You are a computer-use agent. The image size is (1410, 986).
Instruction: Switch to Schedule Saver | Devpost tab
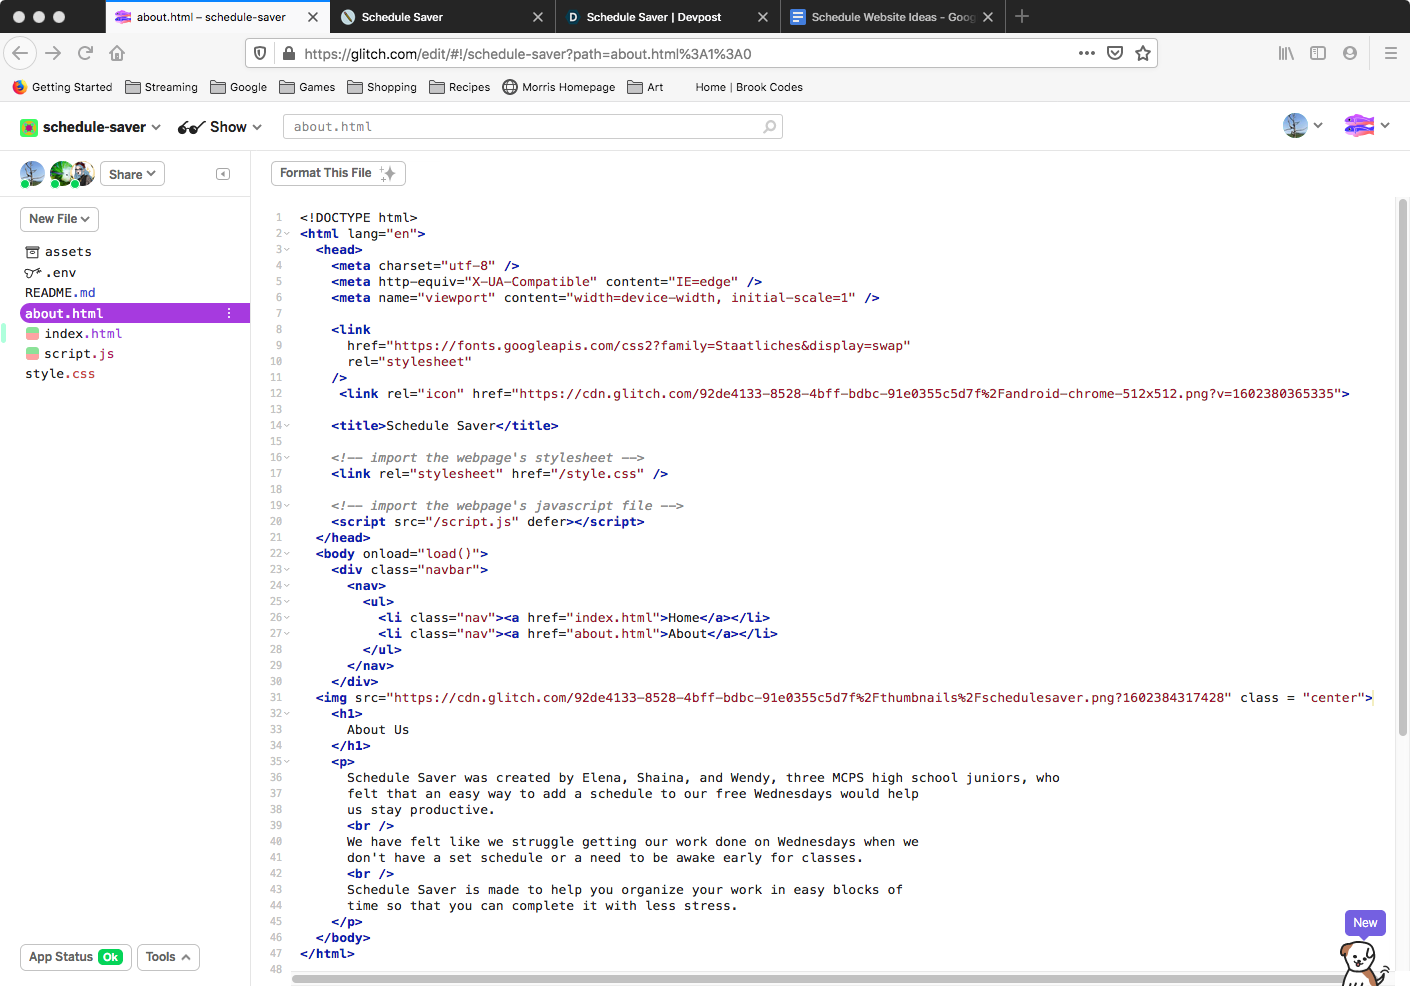665,17
